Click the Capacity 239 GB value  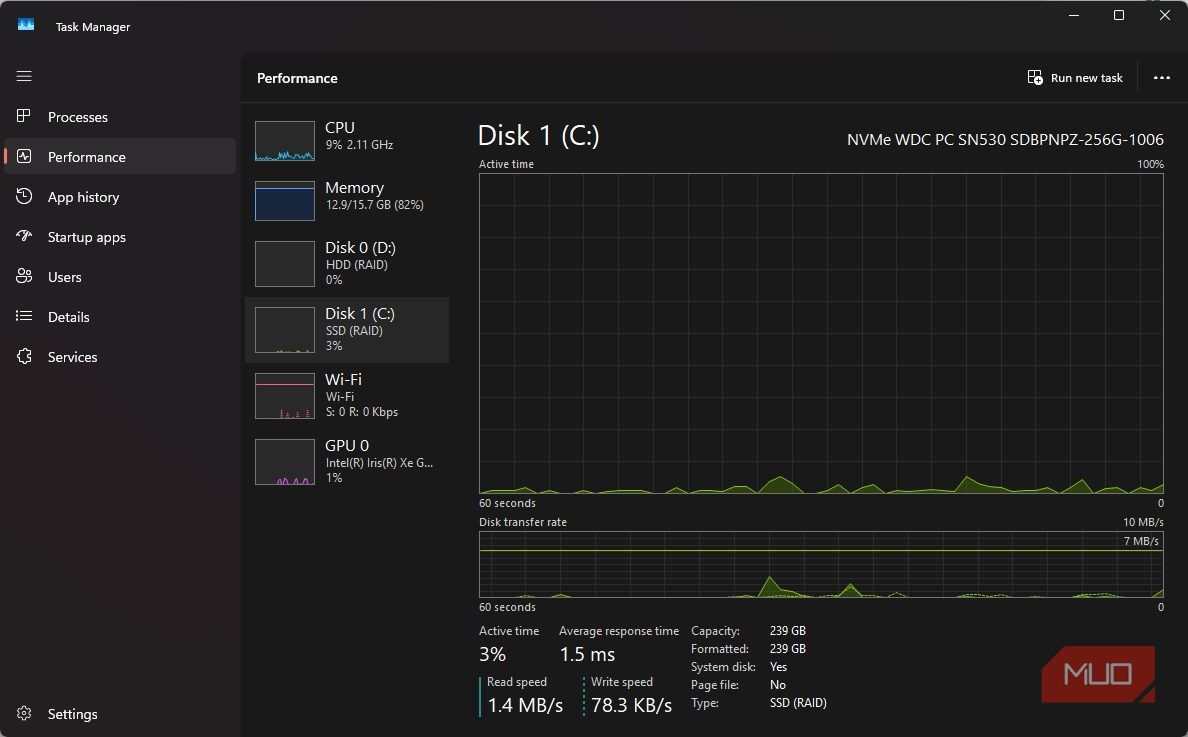(788, 630)
